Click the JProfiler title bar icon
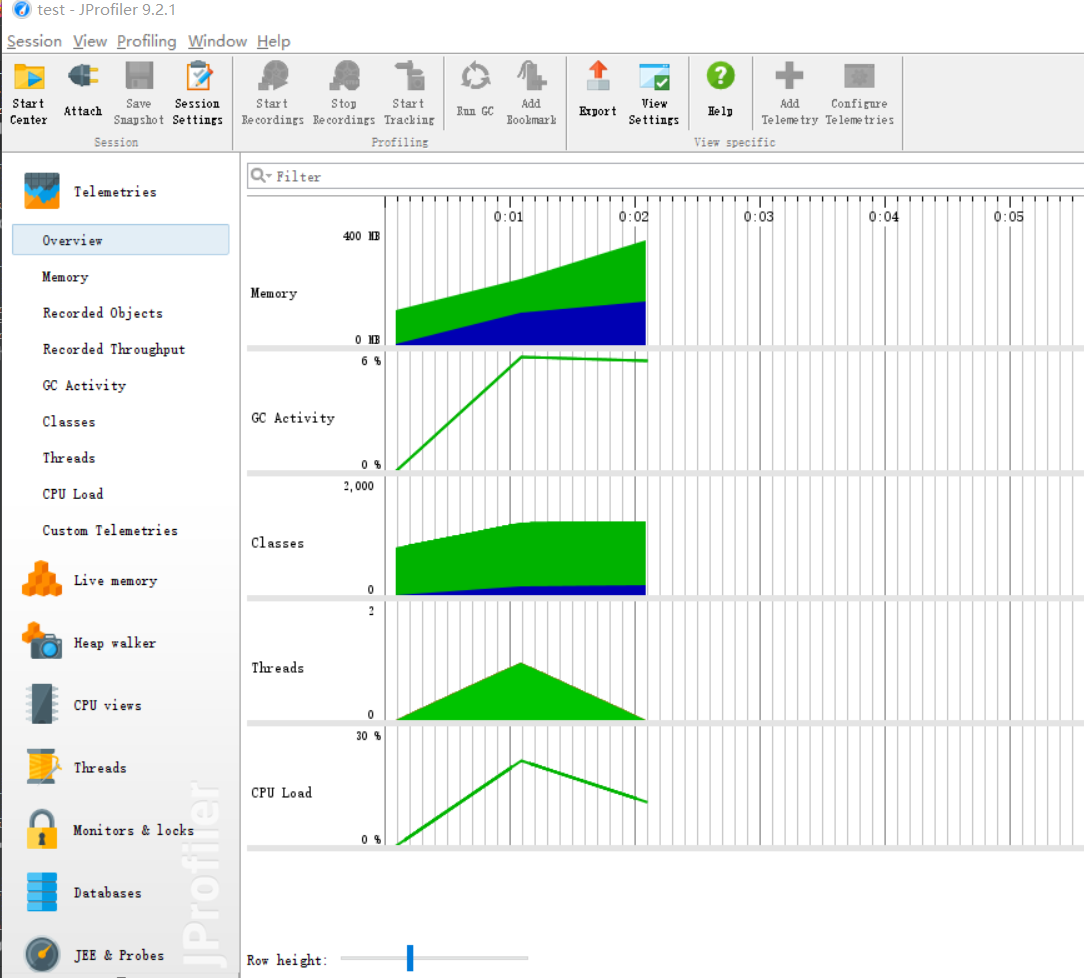The image size is (1084, 978). pyautogui.click(x=22, y=9)
